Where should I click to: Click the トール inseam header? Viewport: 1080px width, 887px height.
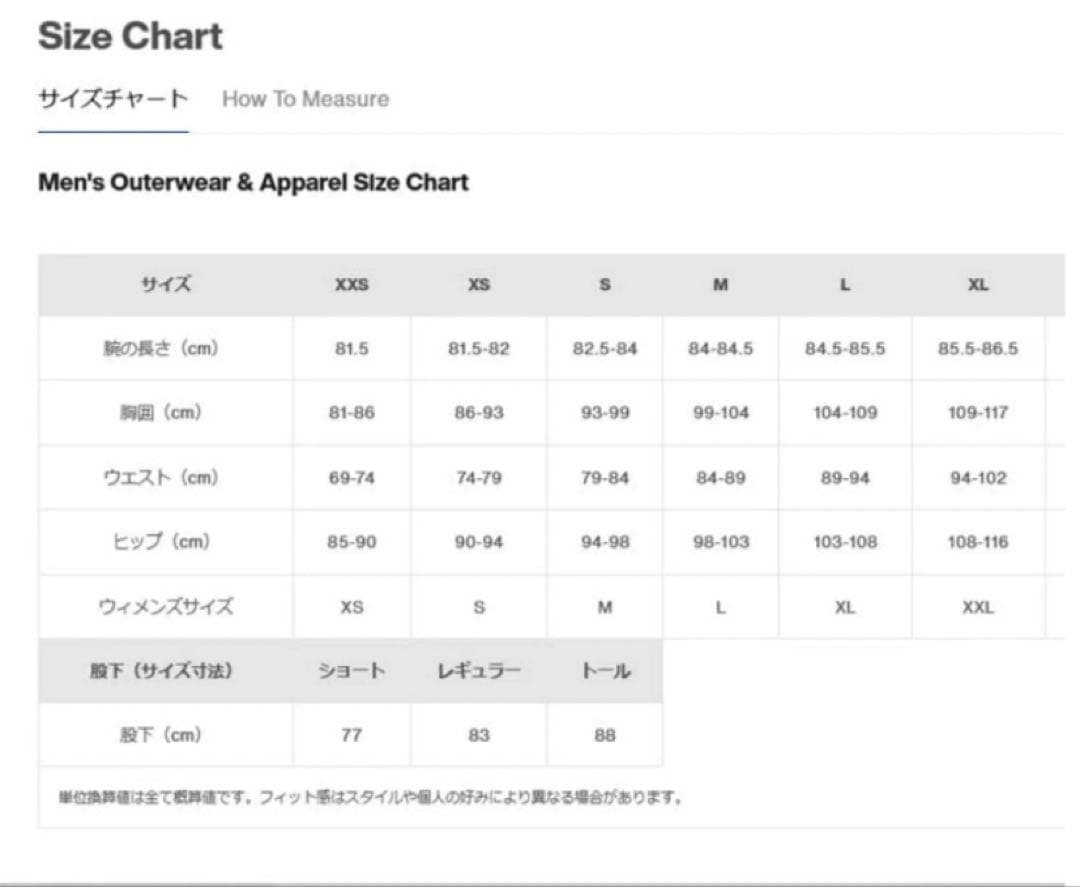coord(605,671)
